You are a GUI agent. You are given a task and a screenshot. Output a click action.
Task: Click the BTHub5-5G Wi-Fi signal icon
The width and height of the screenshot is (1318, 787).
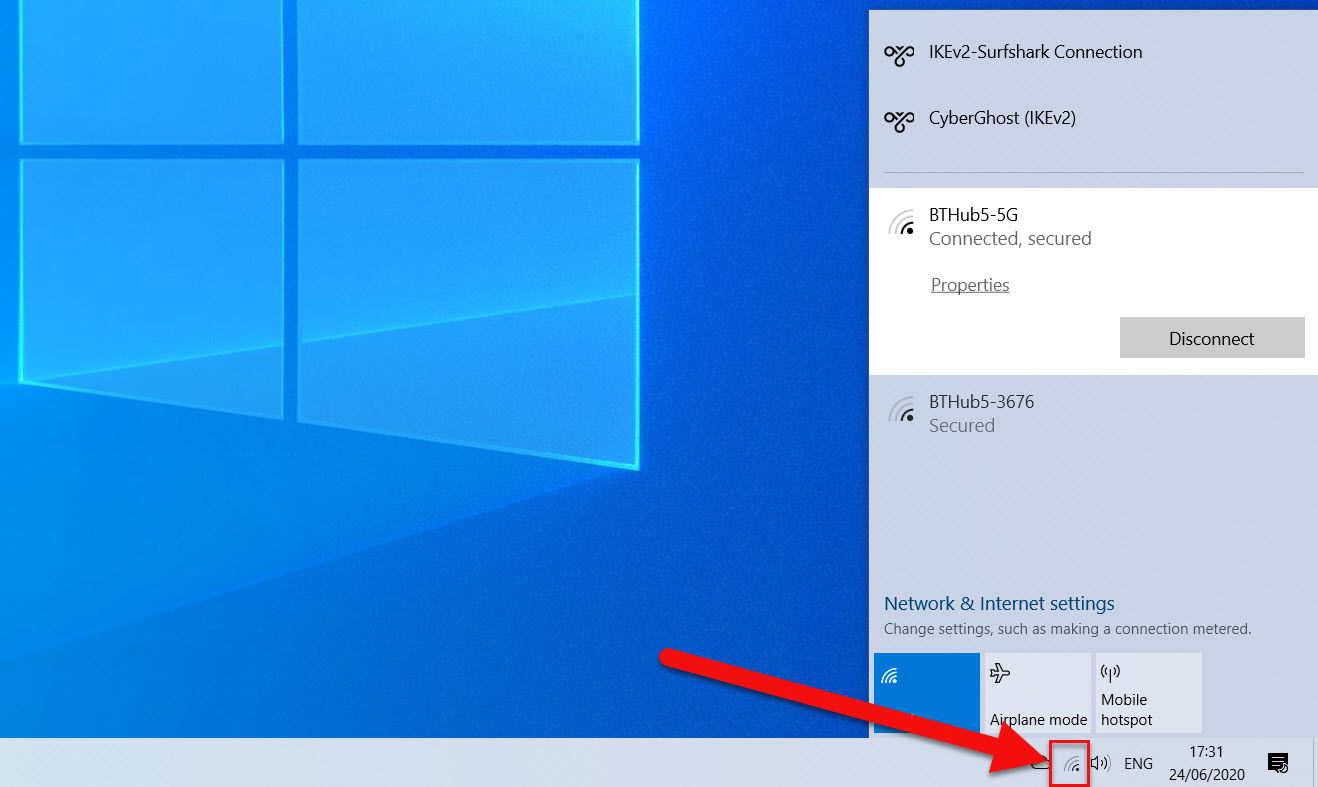point(902,222)
